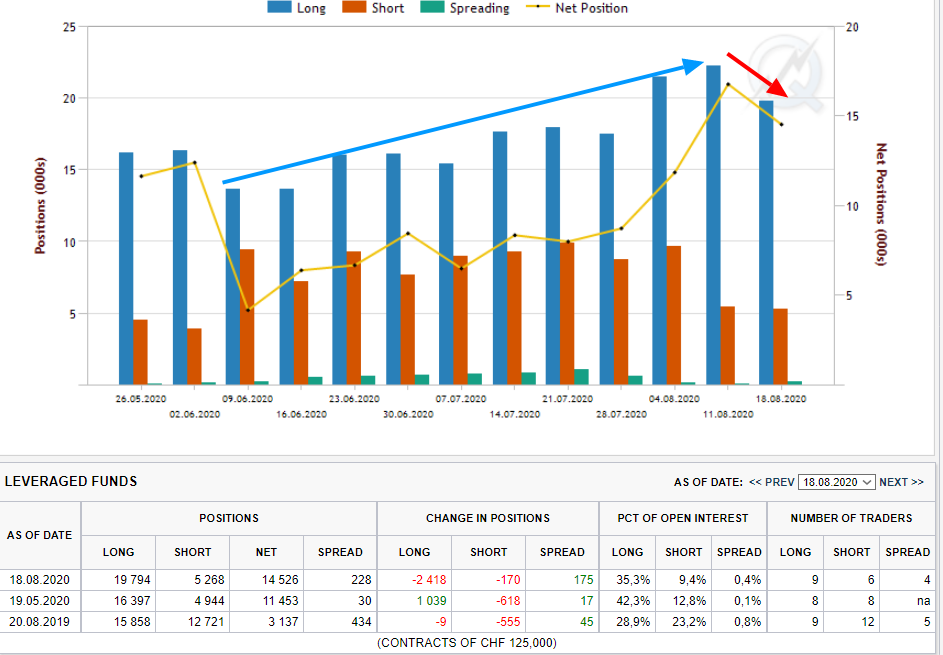Viewport: 943px width, 655px height.
Task: Click the NUMBER OF TRADERS header
Action: tap(851, 518)
